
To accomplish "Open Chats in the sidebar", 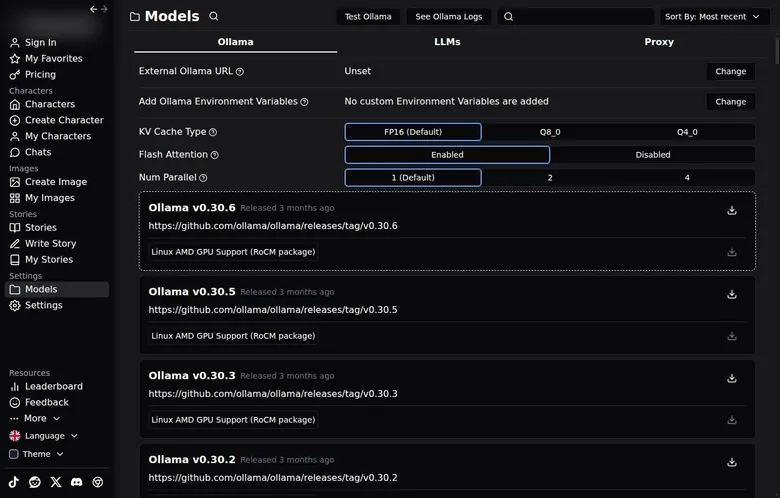I will coord(57,152).
